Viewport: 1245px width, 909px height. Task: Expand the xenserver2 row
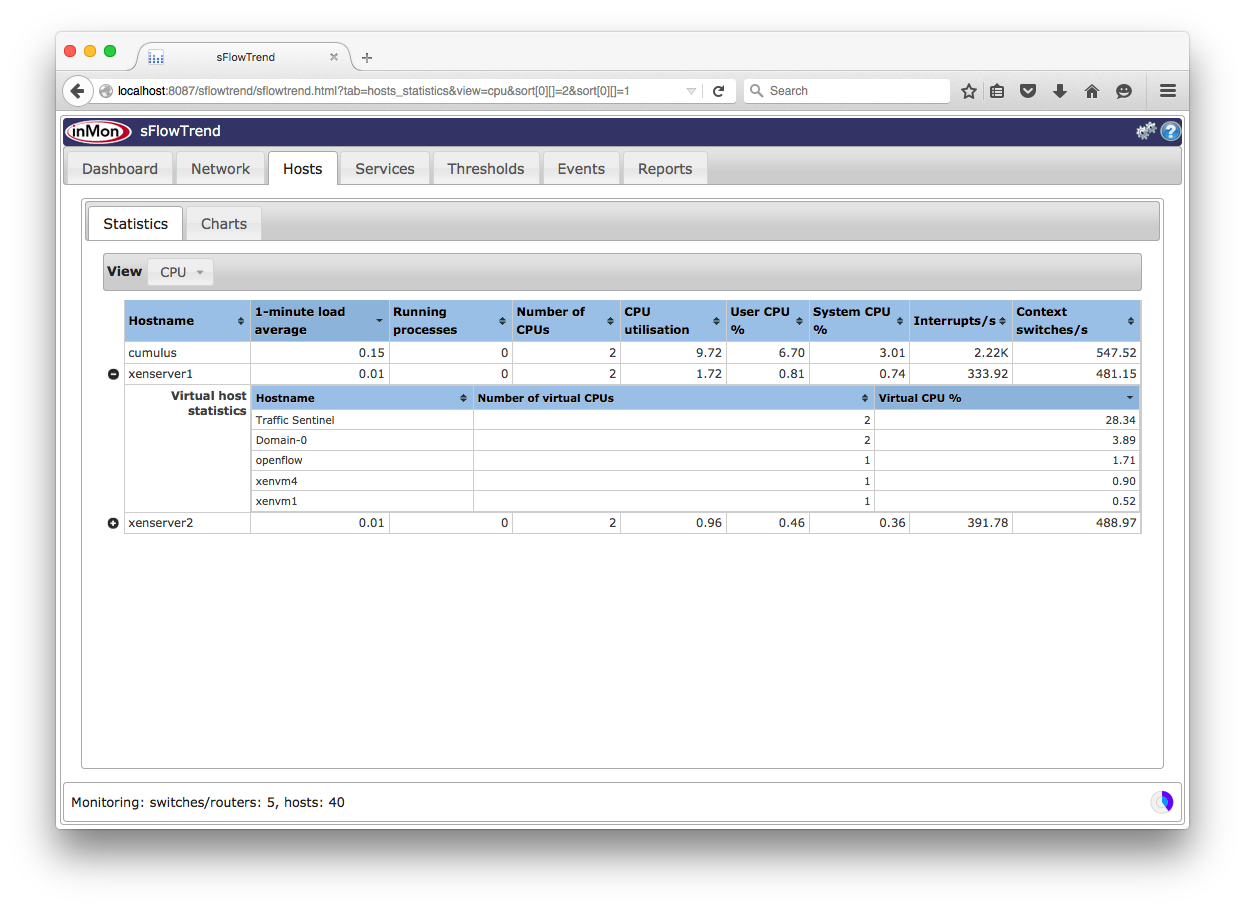tap(113, 523)
